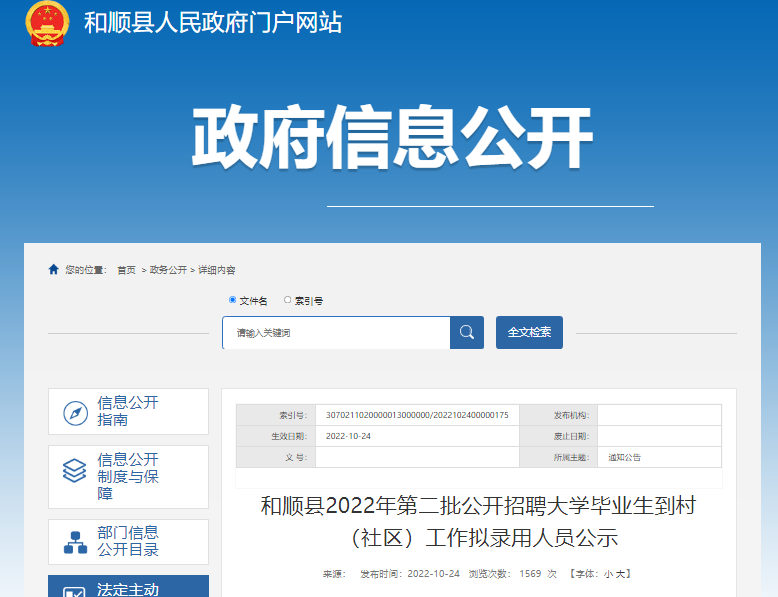Click the 全文检索 button
Screen dimensions: 778x597
click(x=529, y=333)
